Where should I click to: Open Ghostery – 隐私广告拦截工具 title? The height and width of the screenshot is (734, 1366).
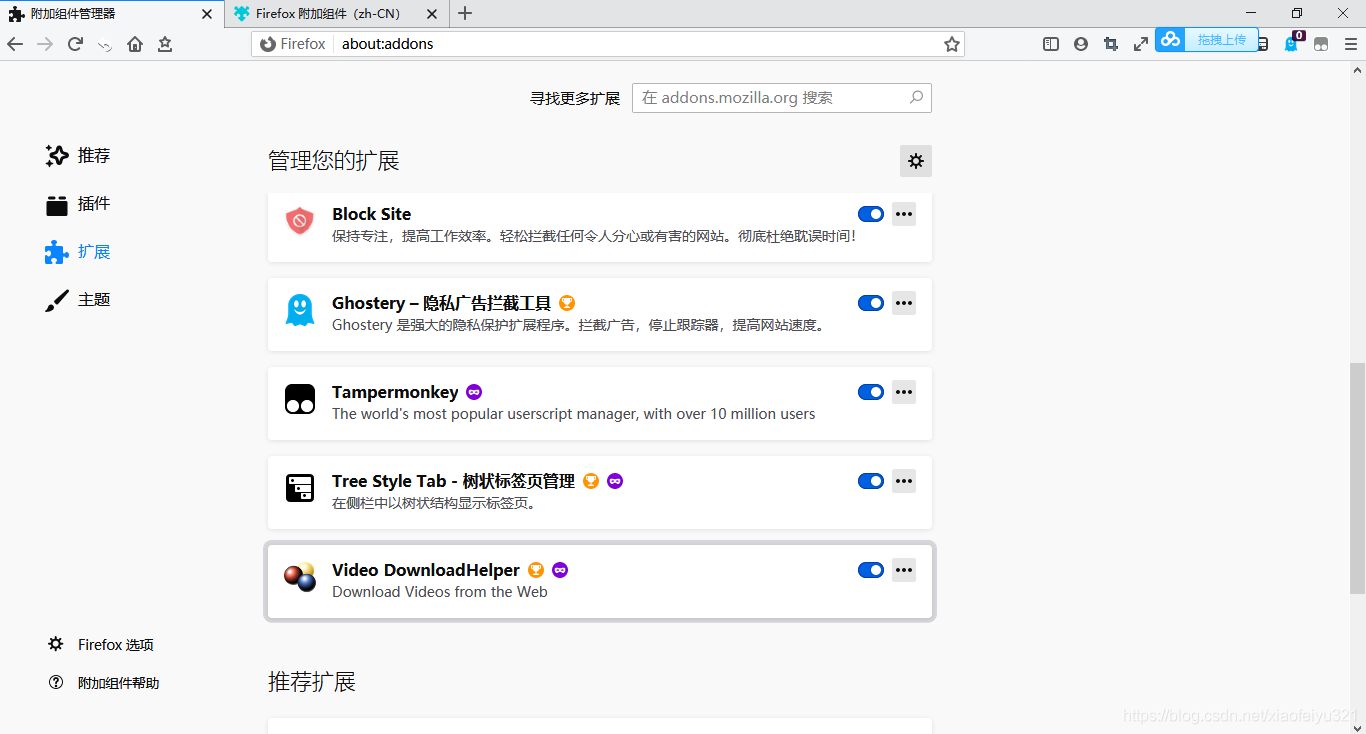pyautogui.click(x=442, y=303)
